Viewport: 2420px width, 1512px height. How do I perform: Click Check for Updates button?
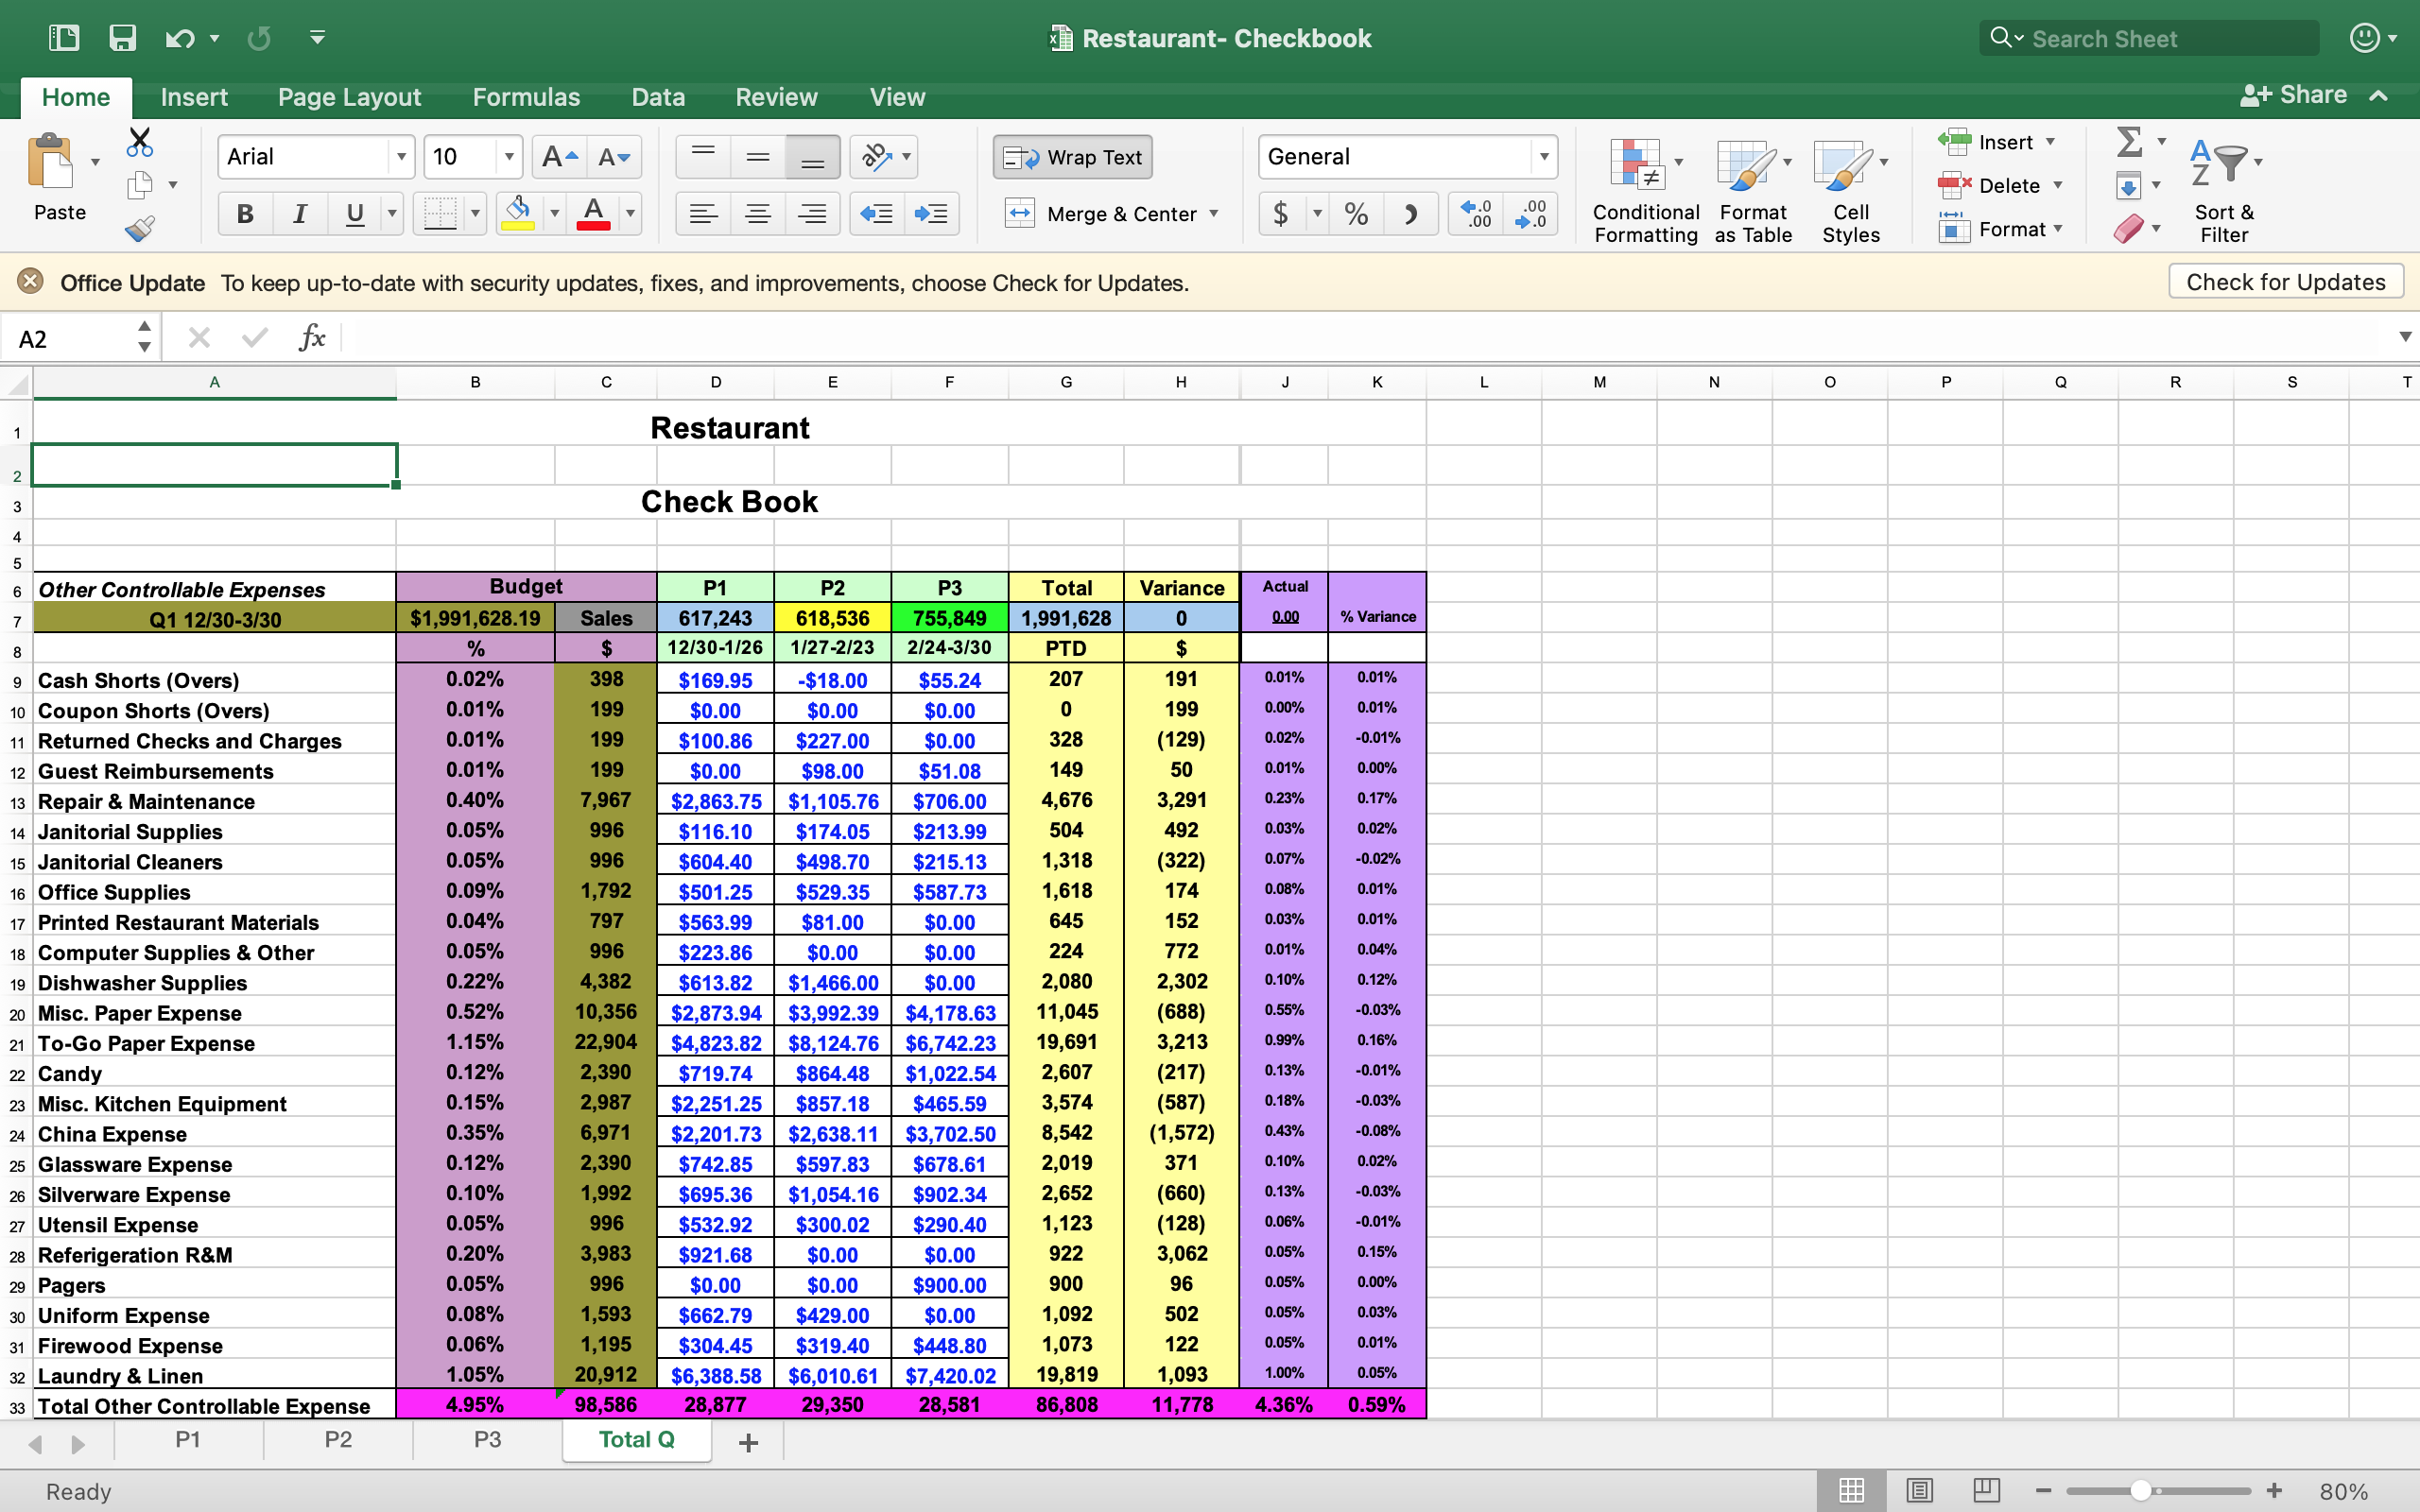(2285, 282)
